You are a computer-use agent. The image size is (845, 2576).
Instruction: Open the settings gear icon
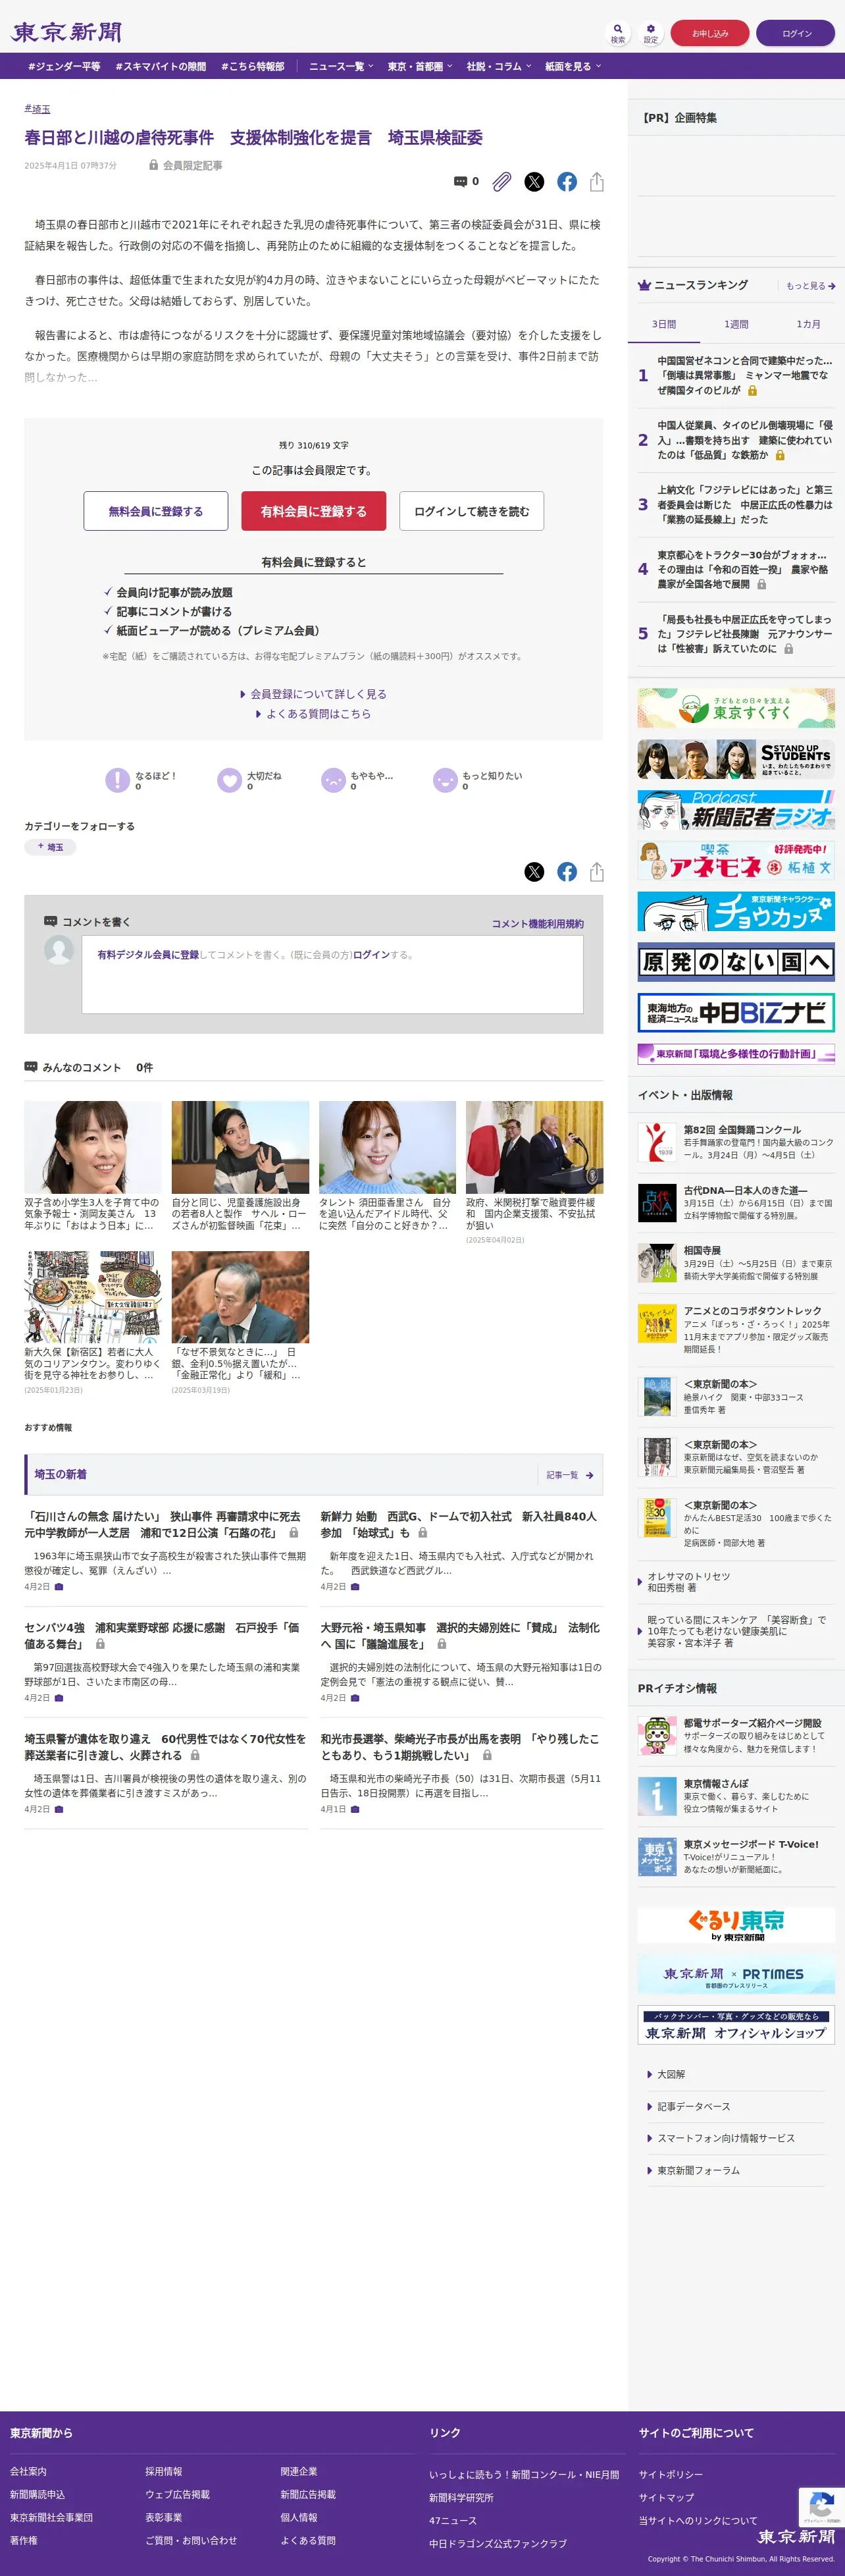click(x=651, y=32)
